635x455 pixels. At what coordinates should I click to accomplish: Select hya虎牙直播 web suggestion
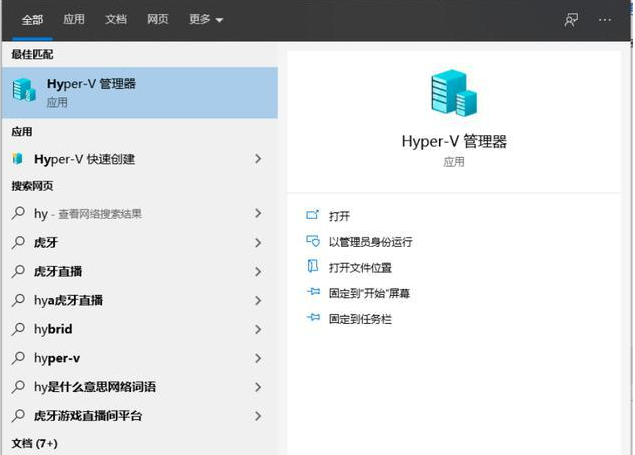pyautogui.click(x=140, y=300)
